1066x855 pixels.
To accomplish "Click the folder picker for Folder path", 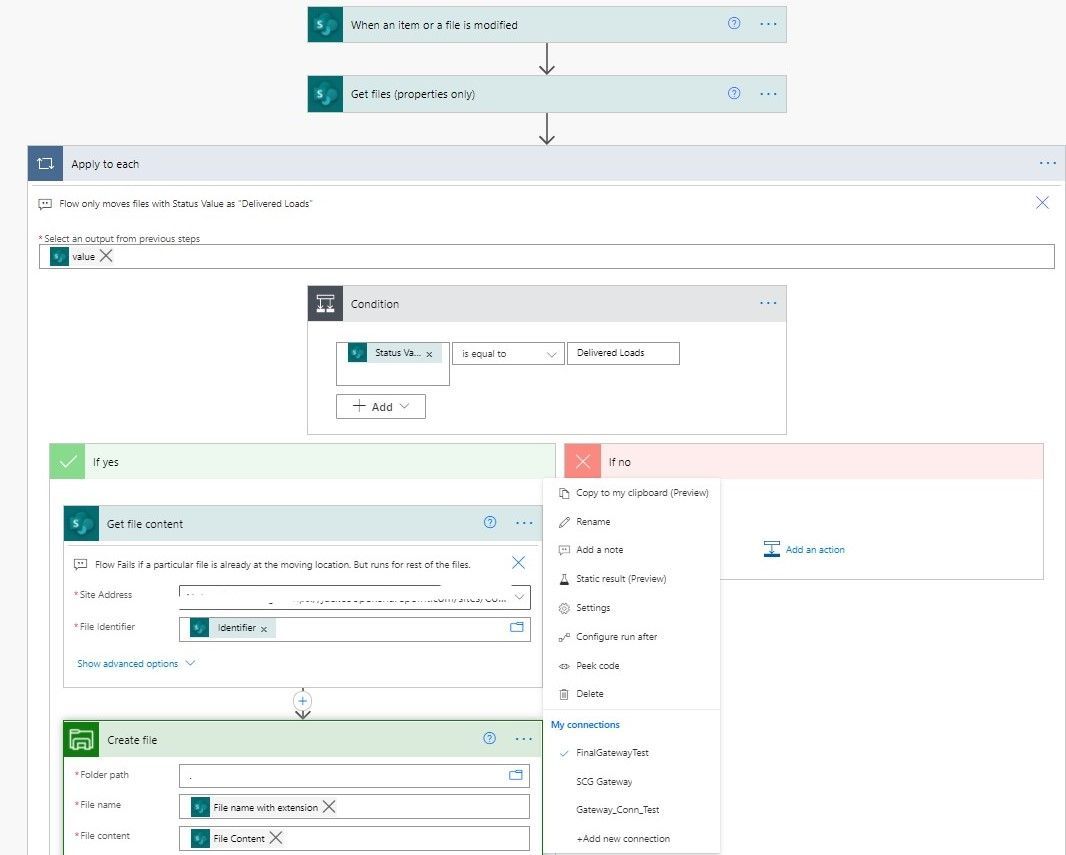I will point(516,775).
